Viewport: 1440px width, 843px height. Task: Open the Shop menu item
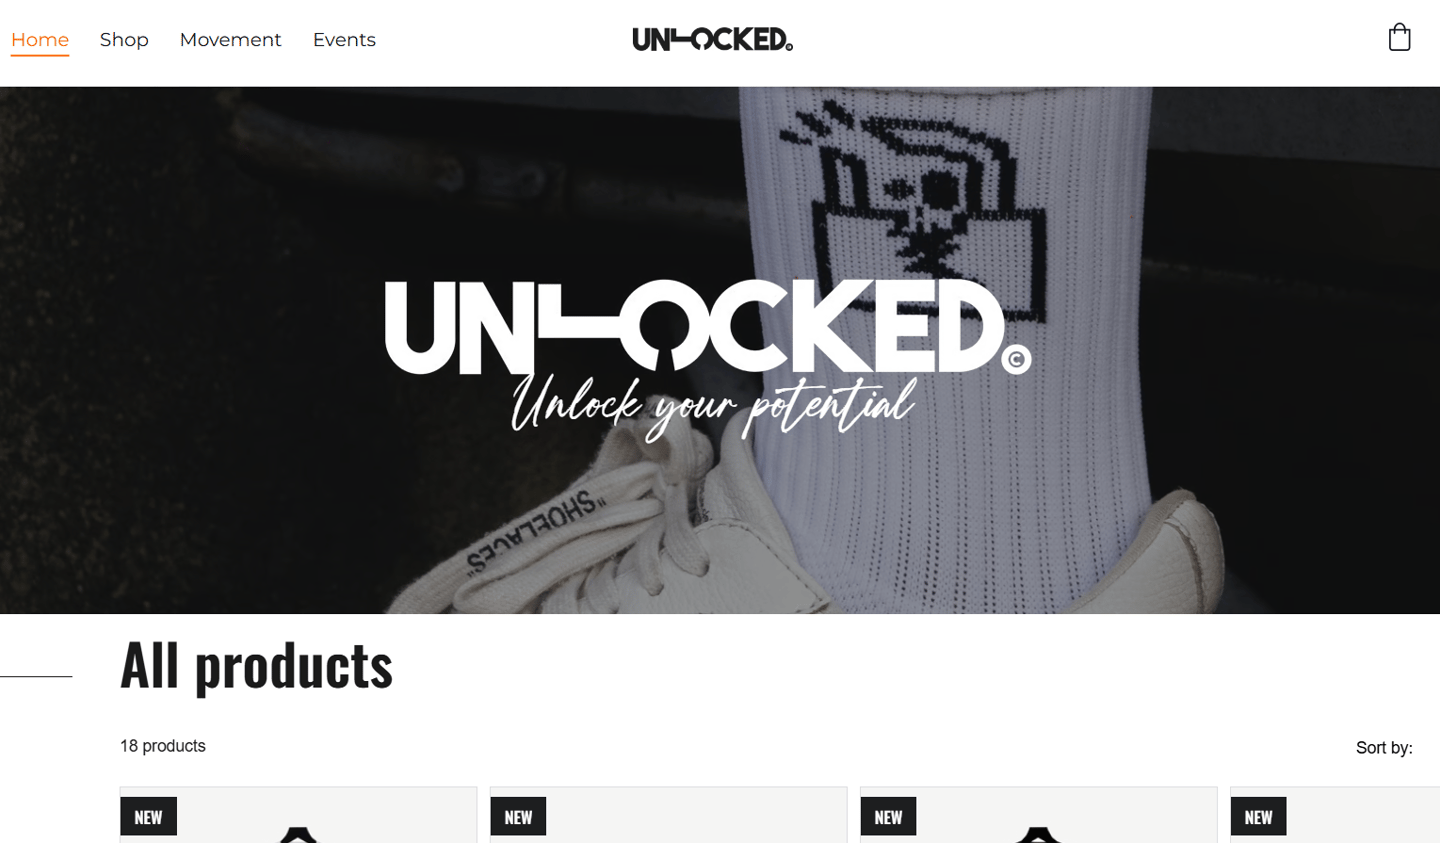click(x=124, y=40)
